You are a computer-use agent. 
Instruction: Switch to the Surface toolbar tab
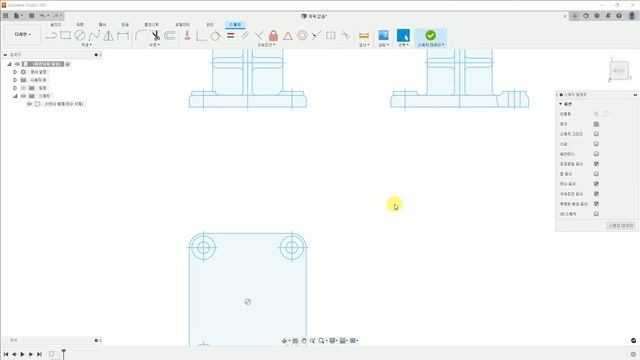coord(80,25)
